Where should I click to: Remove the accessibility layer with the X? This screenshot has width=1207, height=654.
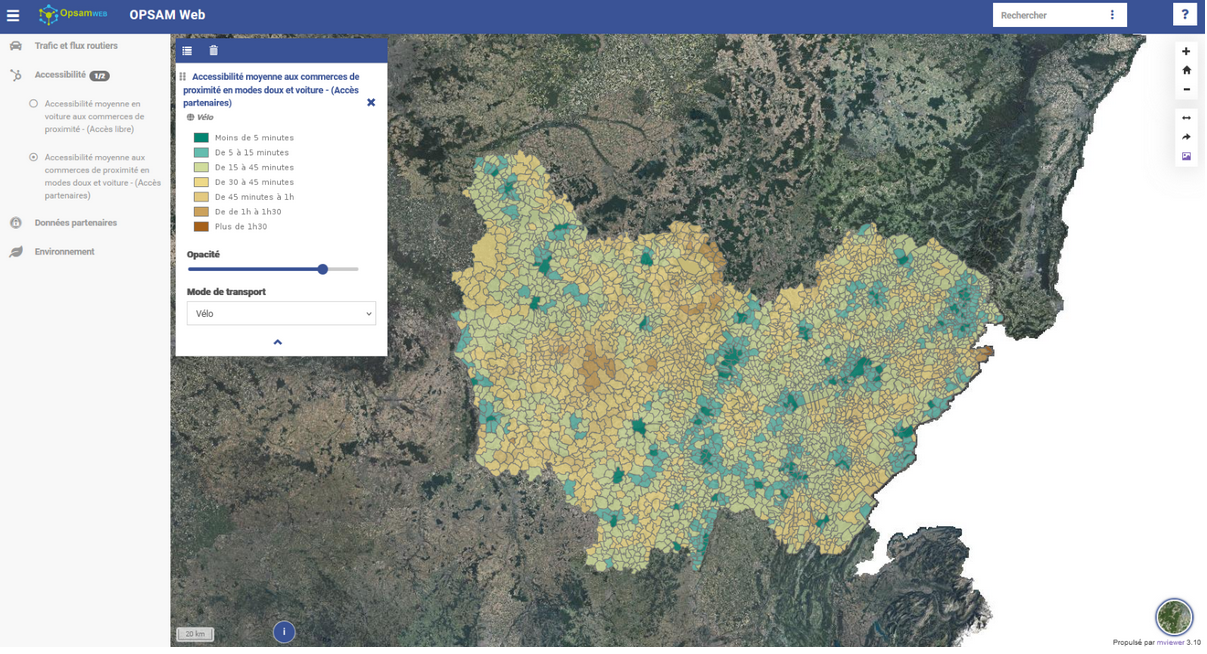point(371,102)
